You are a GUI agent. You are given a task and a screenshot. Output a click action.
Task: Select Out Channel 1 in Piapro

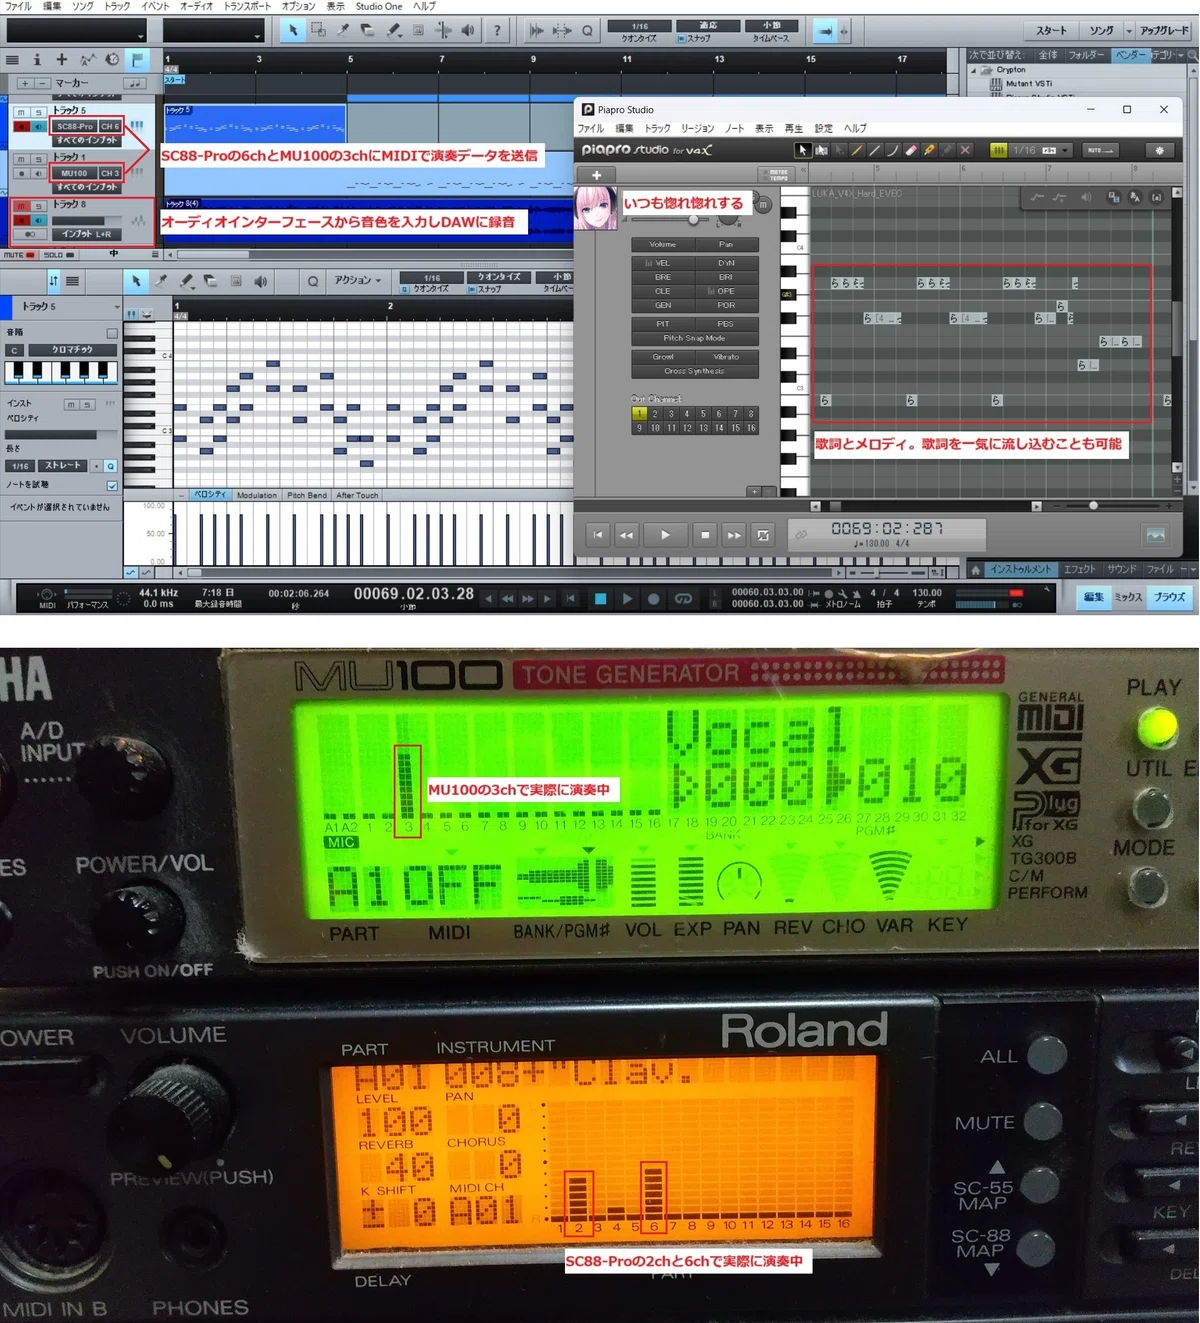639,413
